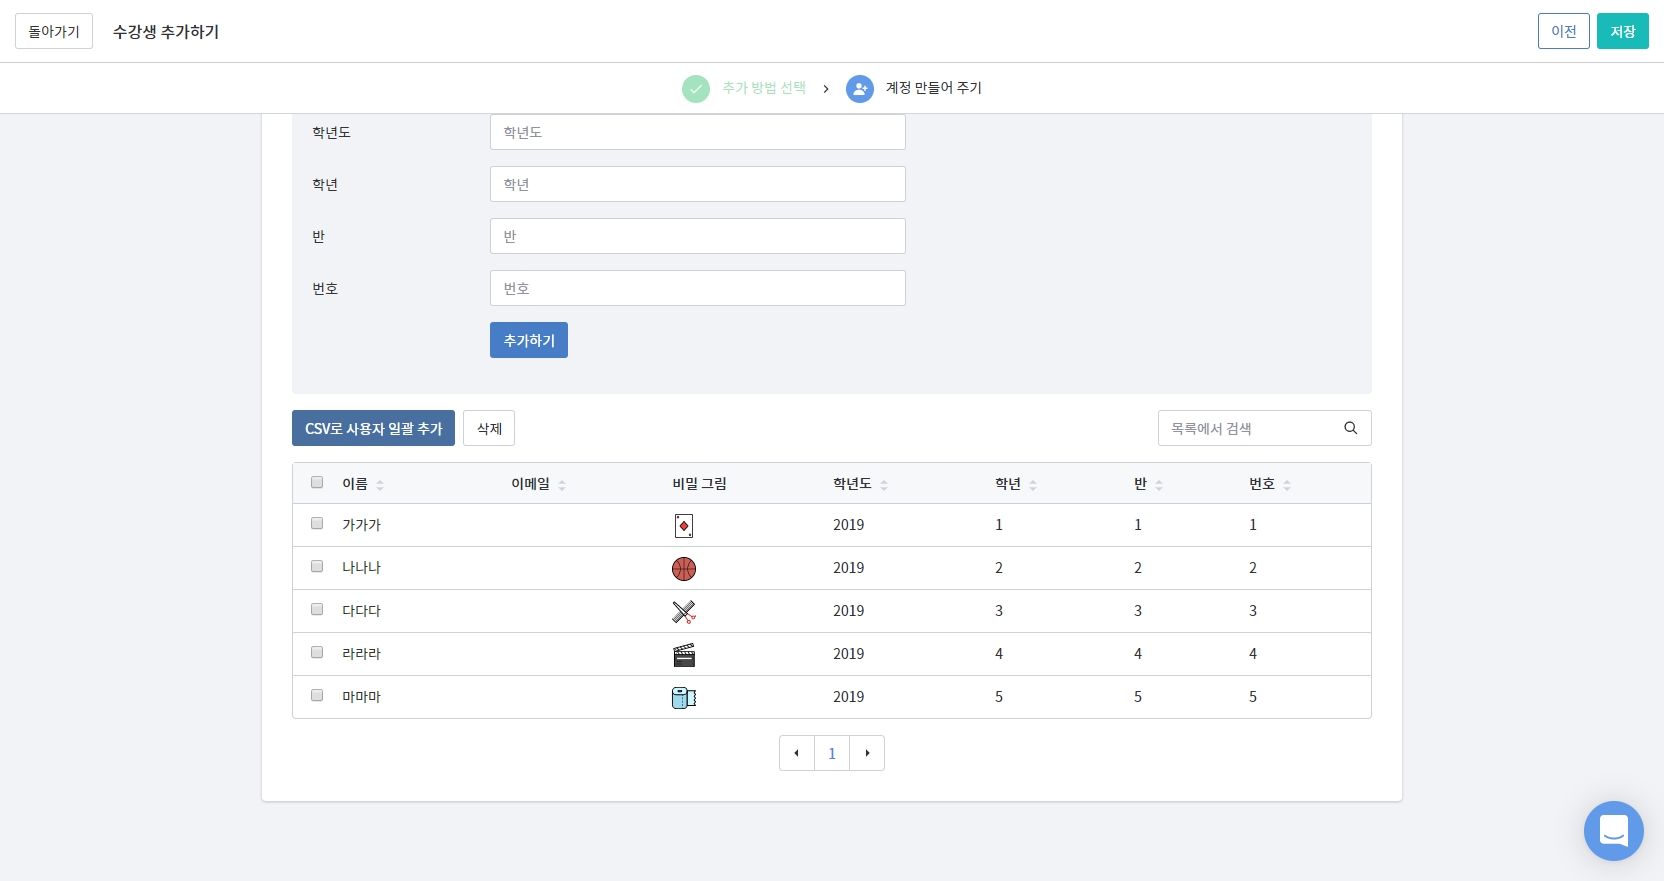
Task: Click page 1 in pagination
Action: click(x=832, y=753)
